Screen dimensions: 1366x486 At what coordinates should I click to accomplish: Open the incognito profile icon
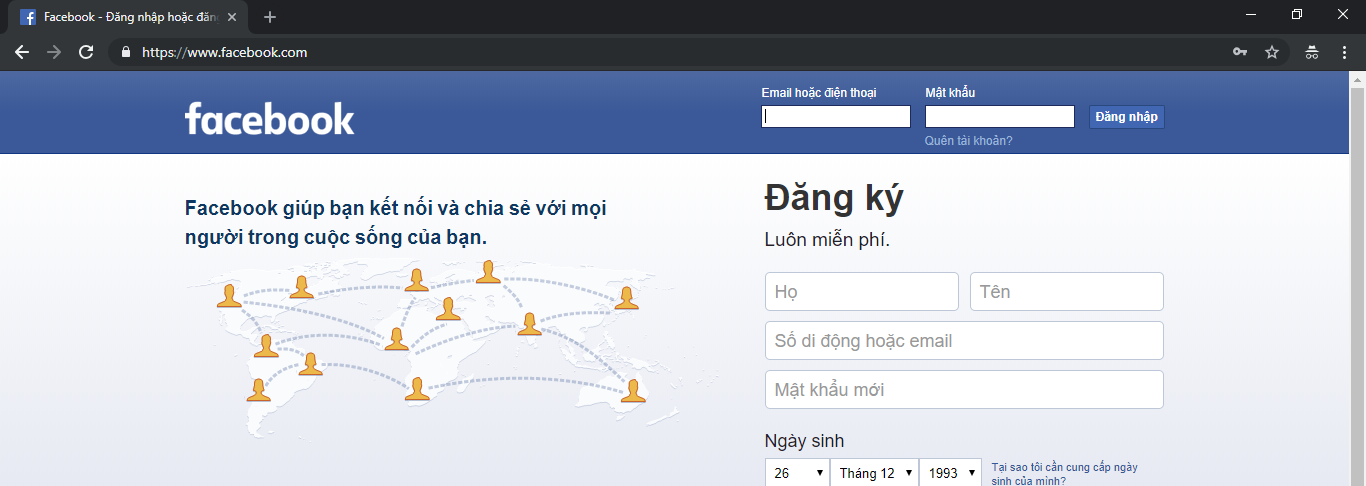pyautogui.click(x=1312, y=52)
